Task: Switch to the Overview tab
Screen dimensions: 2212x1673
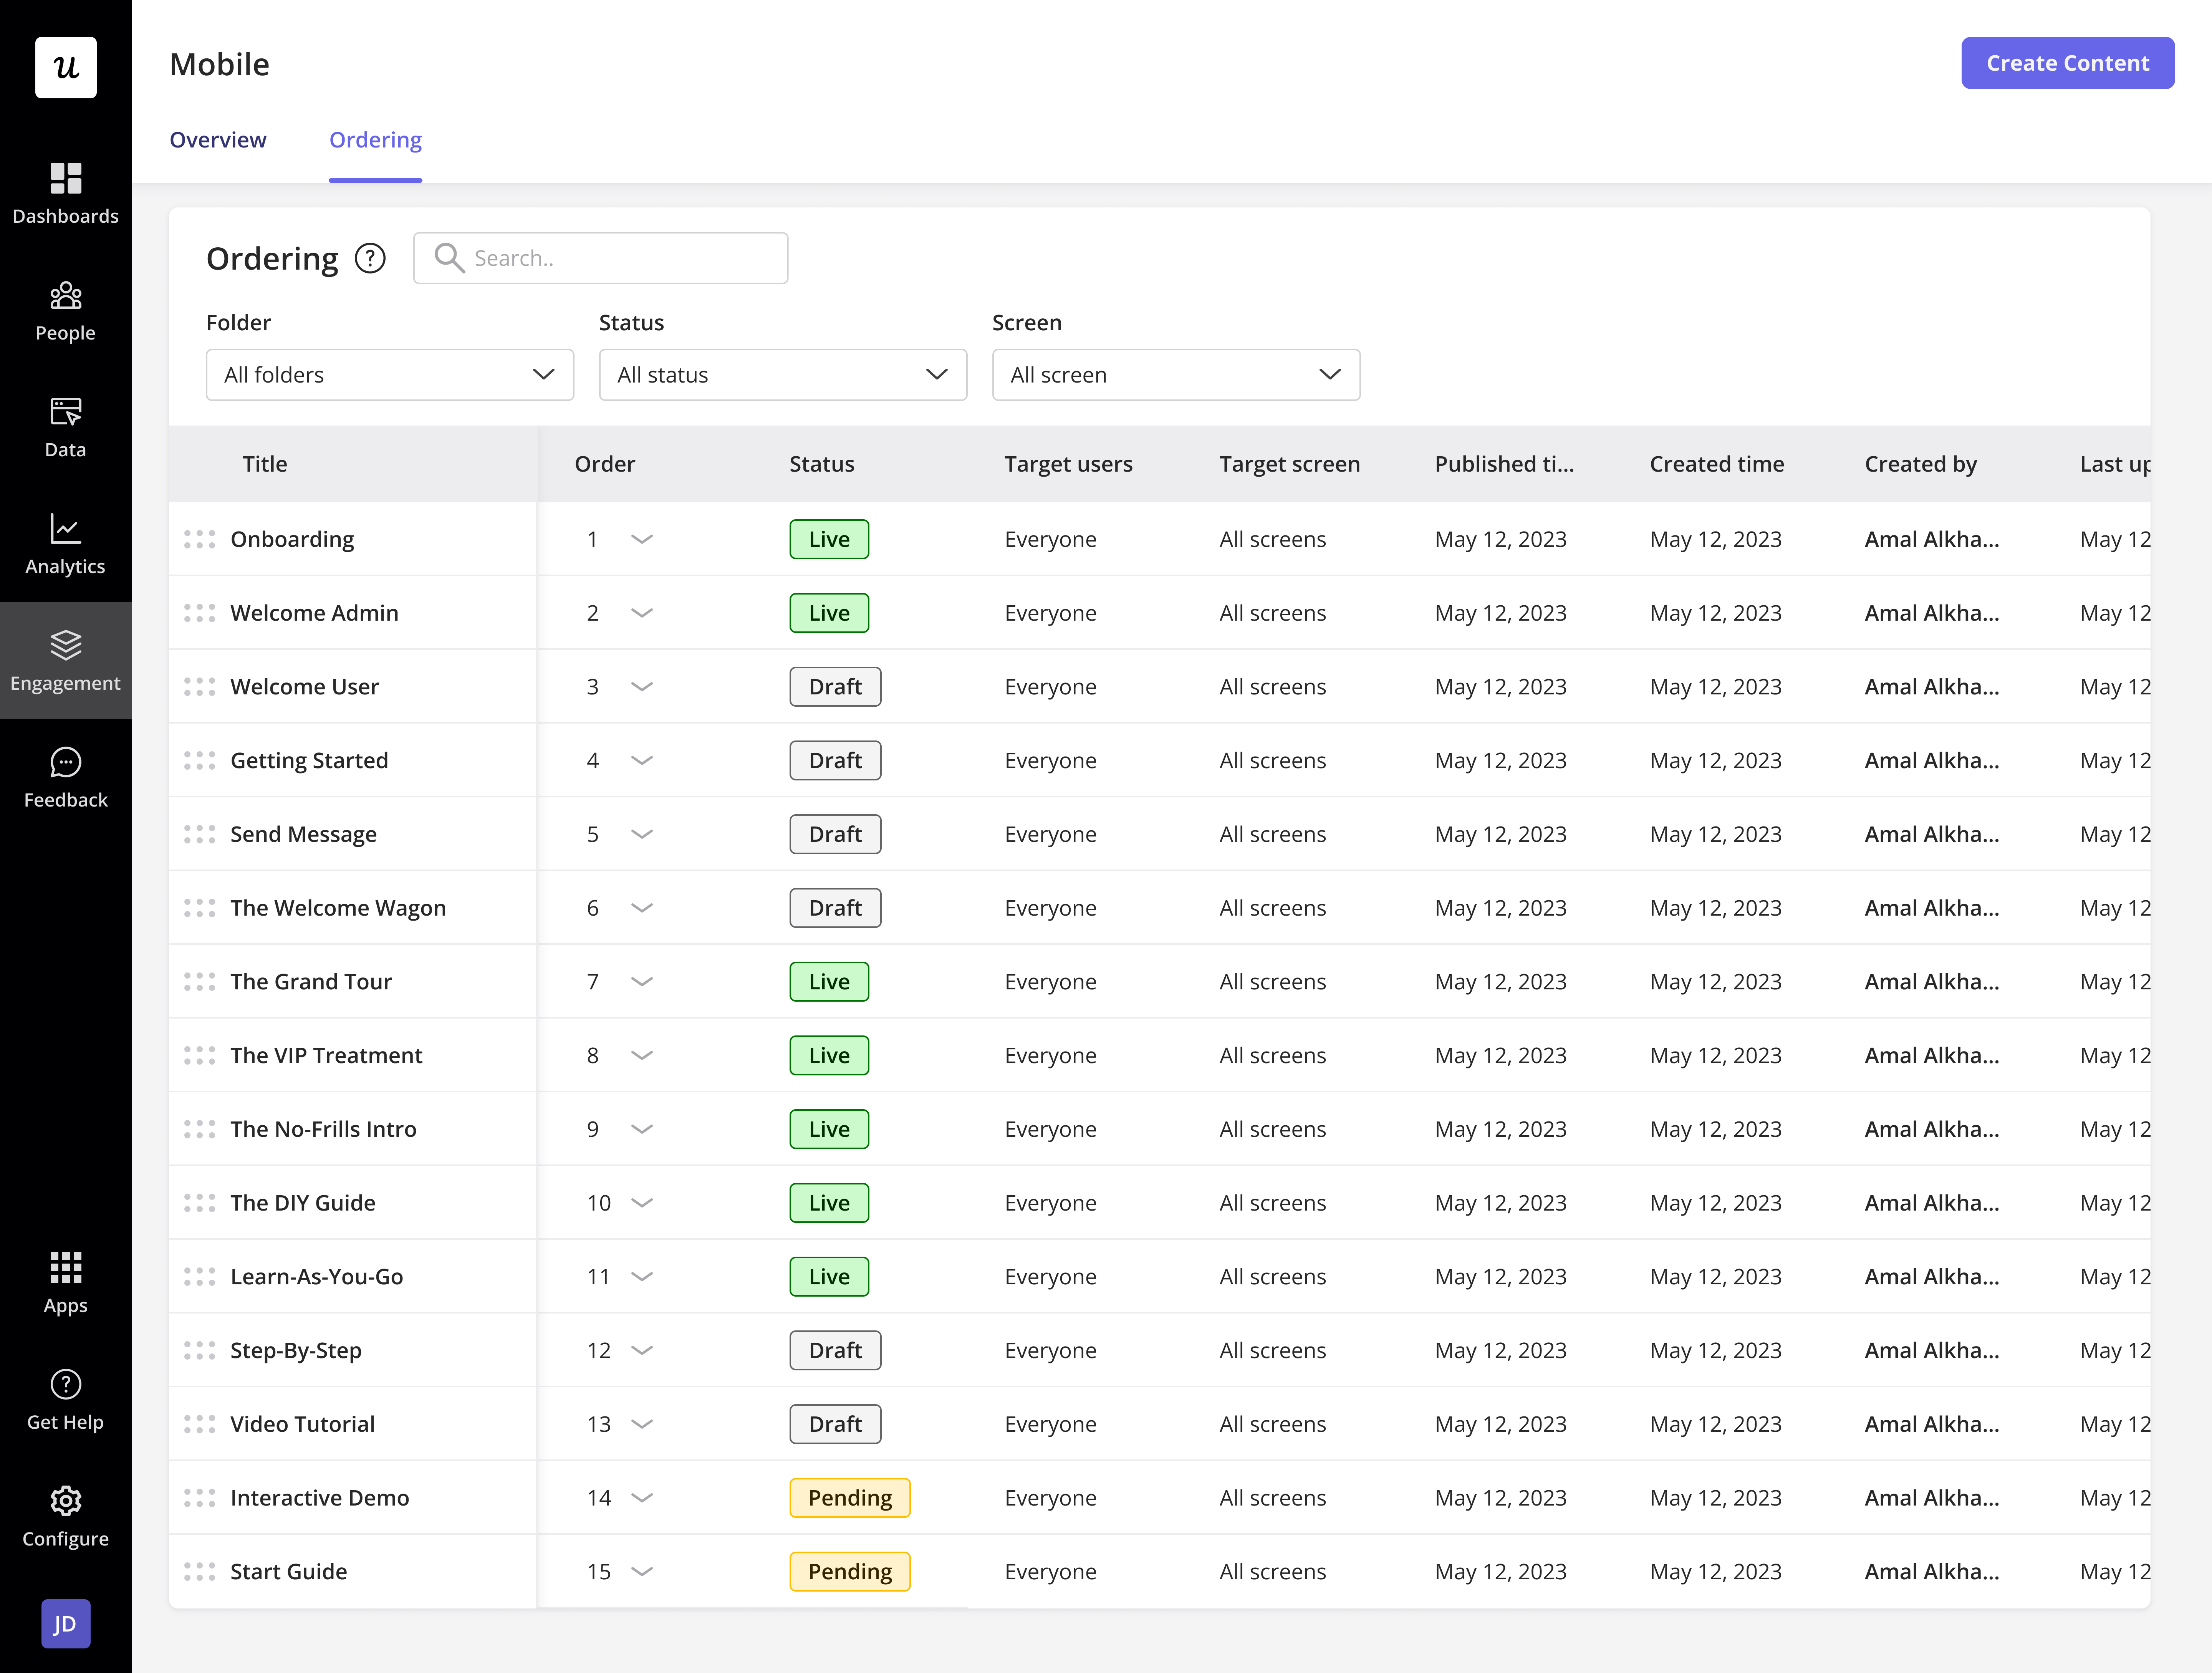Action: (x=218, y=140)
